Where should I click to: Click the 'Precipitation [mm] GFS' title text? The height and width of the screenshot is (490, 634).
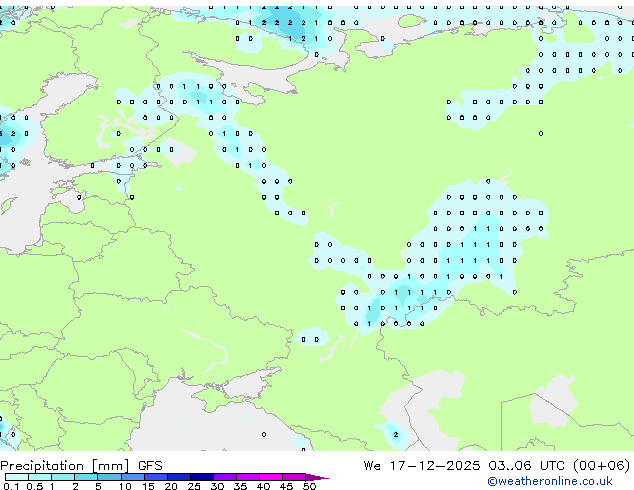pos(81,466)
